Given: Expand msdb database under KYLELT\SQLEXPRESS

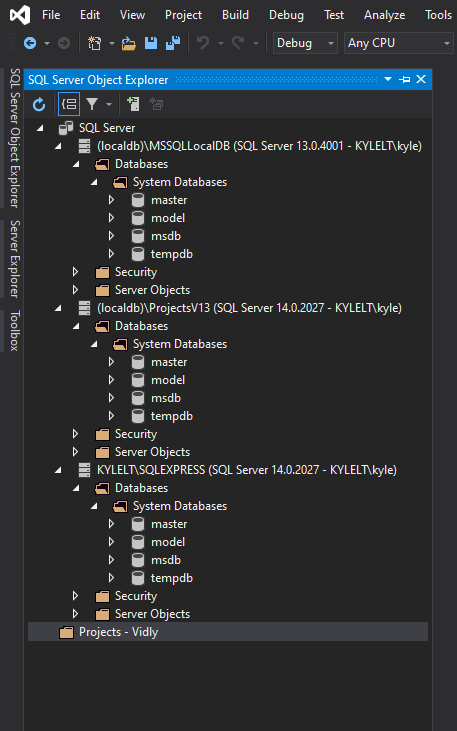Looking at the screenshot, I should pos(111,560).
